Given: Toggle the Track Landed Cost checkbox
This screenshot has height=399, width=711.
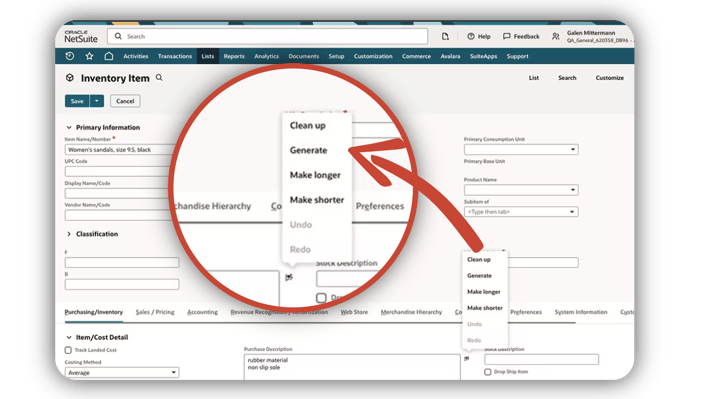Looking at the screenshot, I should [68, 350].
